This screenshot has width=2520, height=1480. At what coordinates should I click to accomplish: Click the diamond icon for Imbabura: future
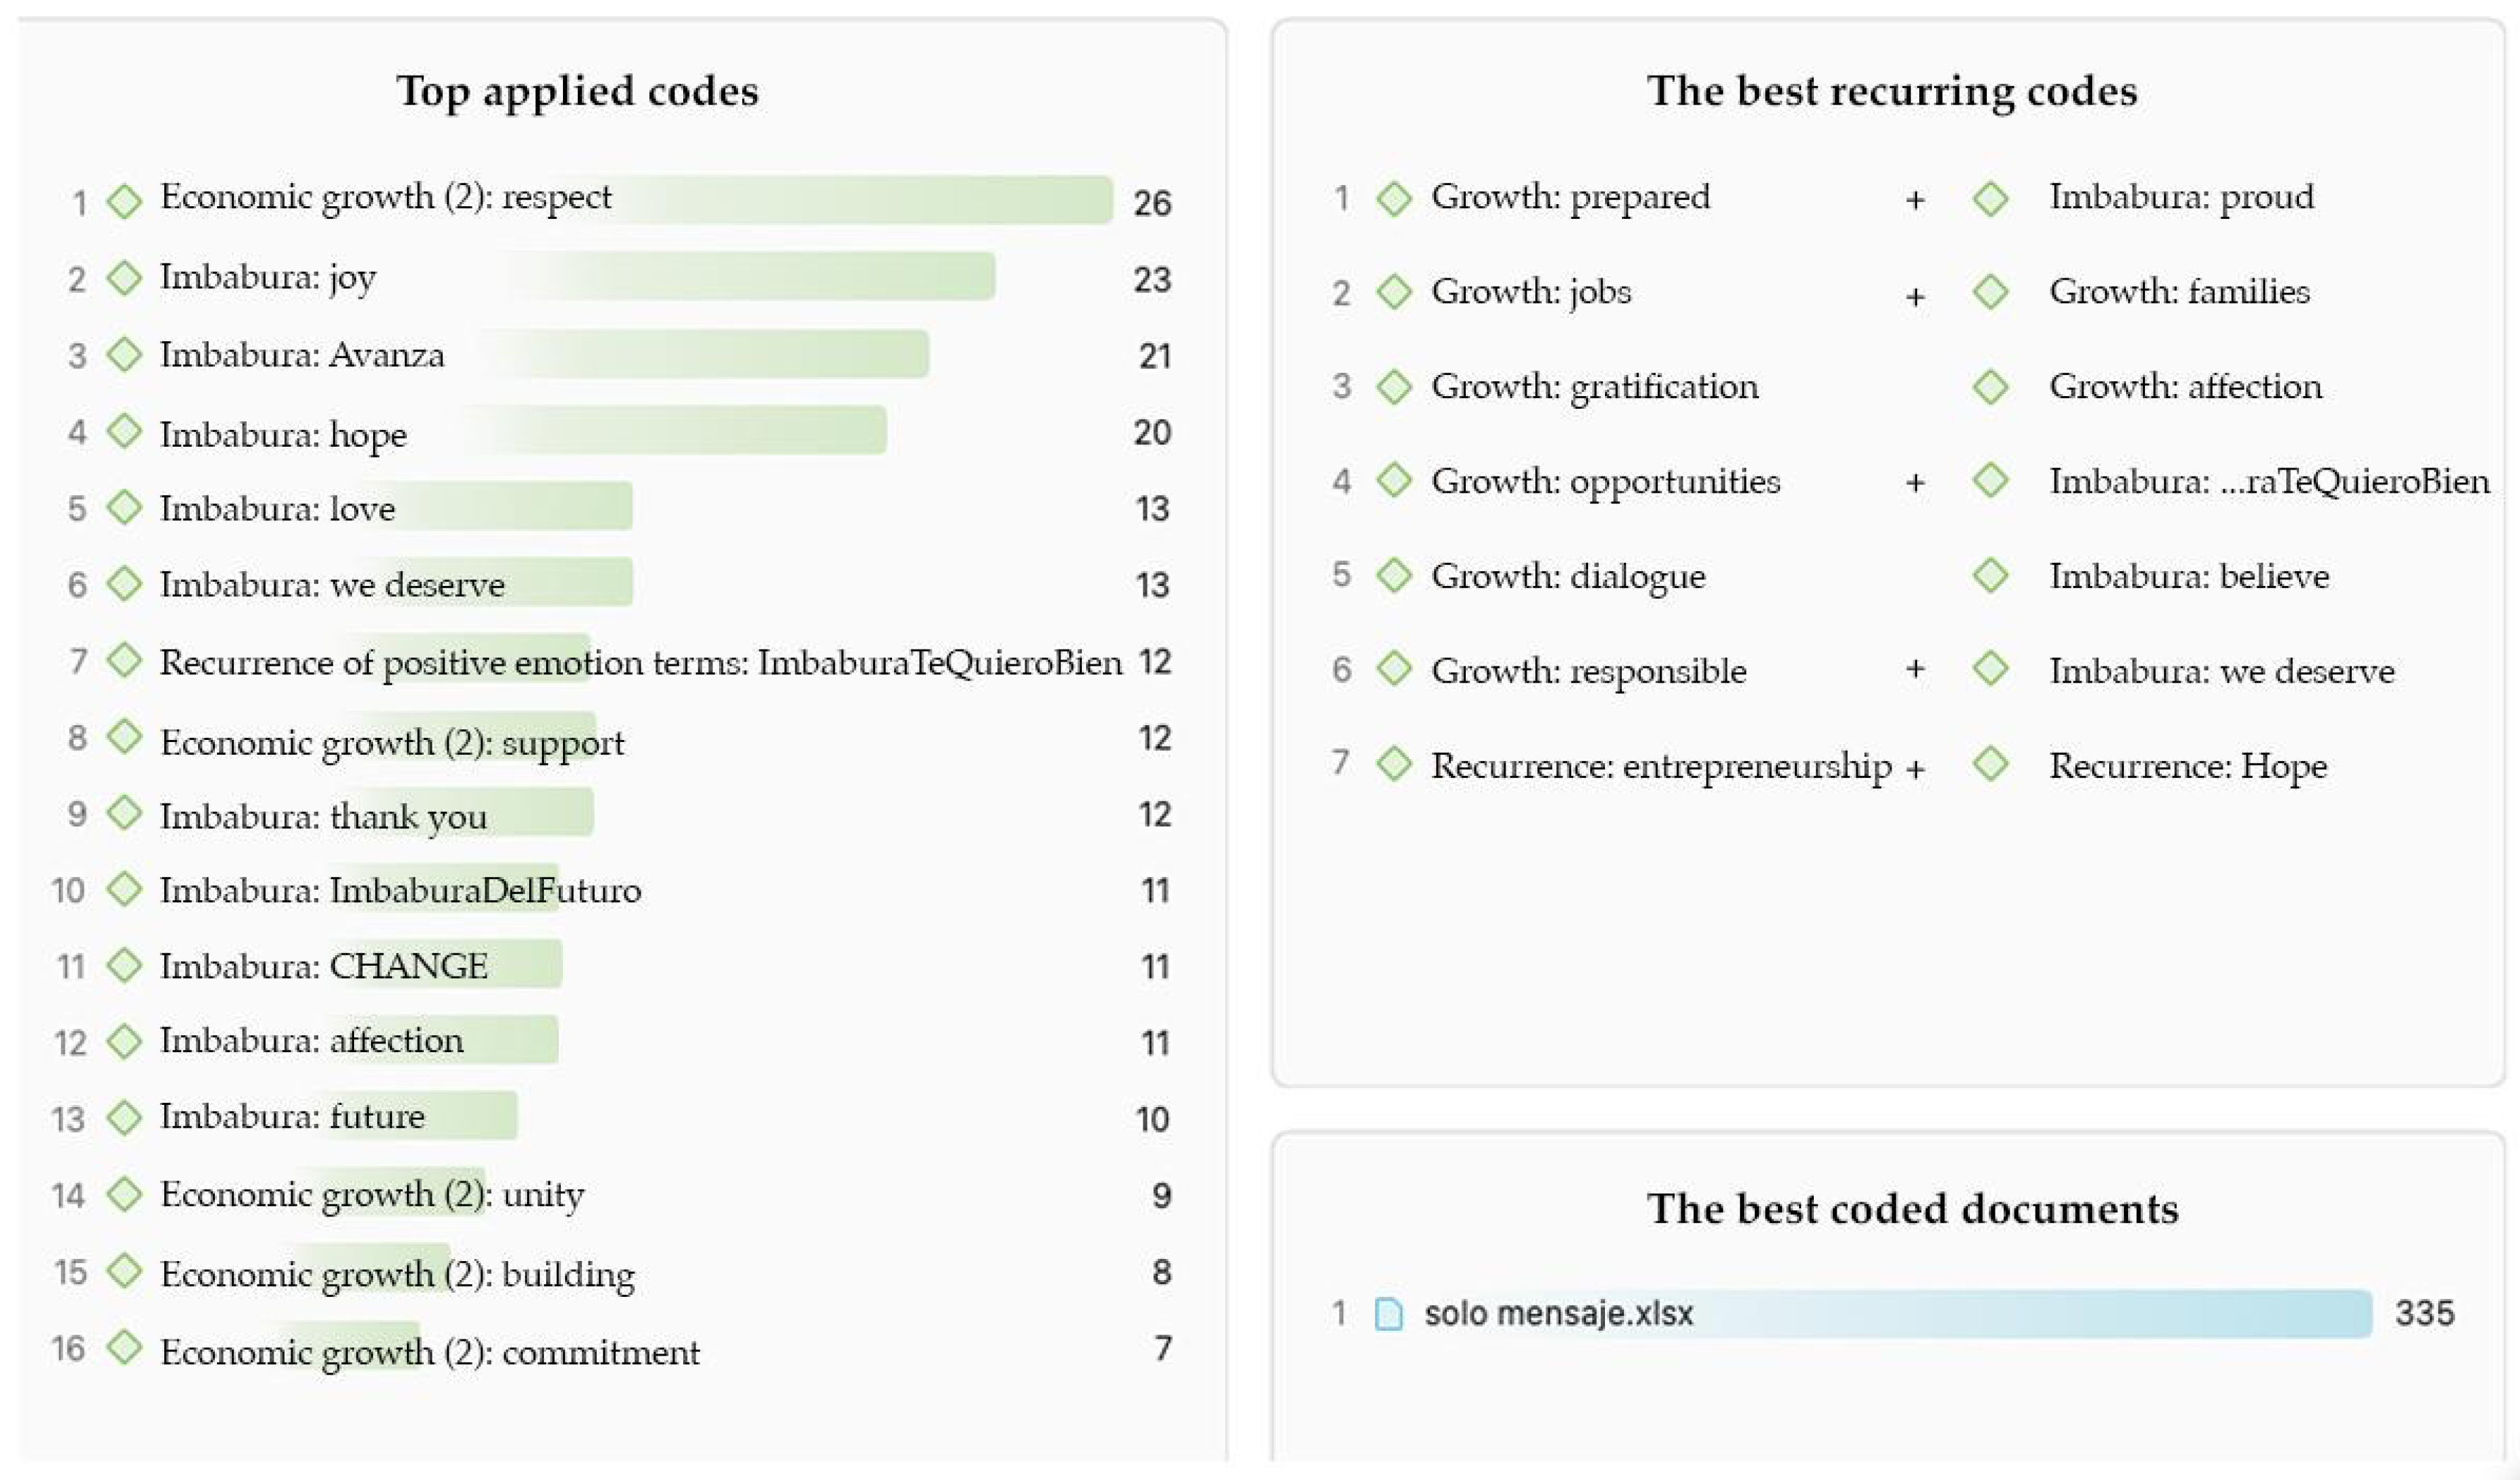coord(124,1117)
